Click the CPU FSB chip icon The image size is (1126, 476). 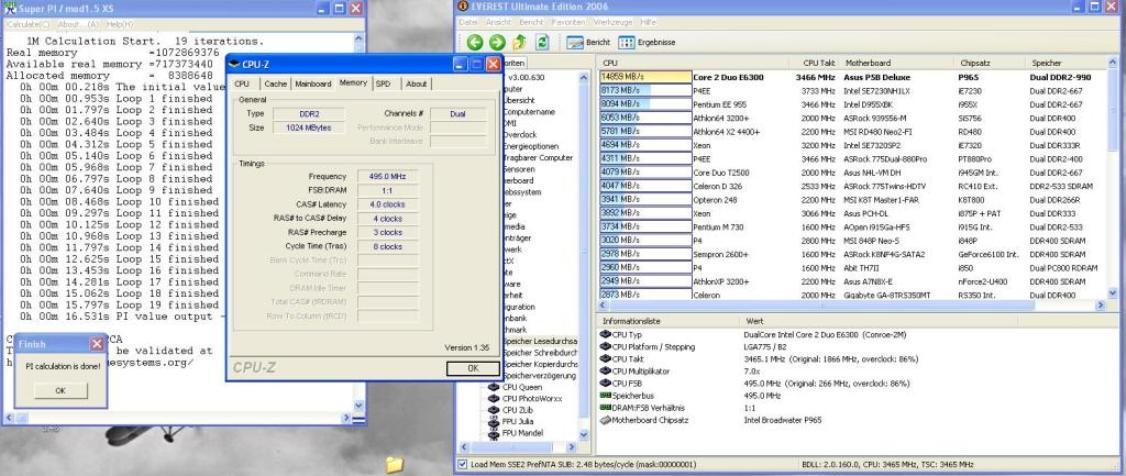pyautogui.click(x=605, y=383)
